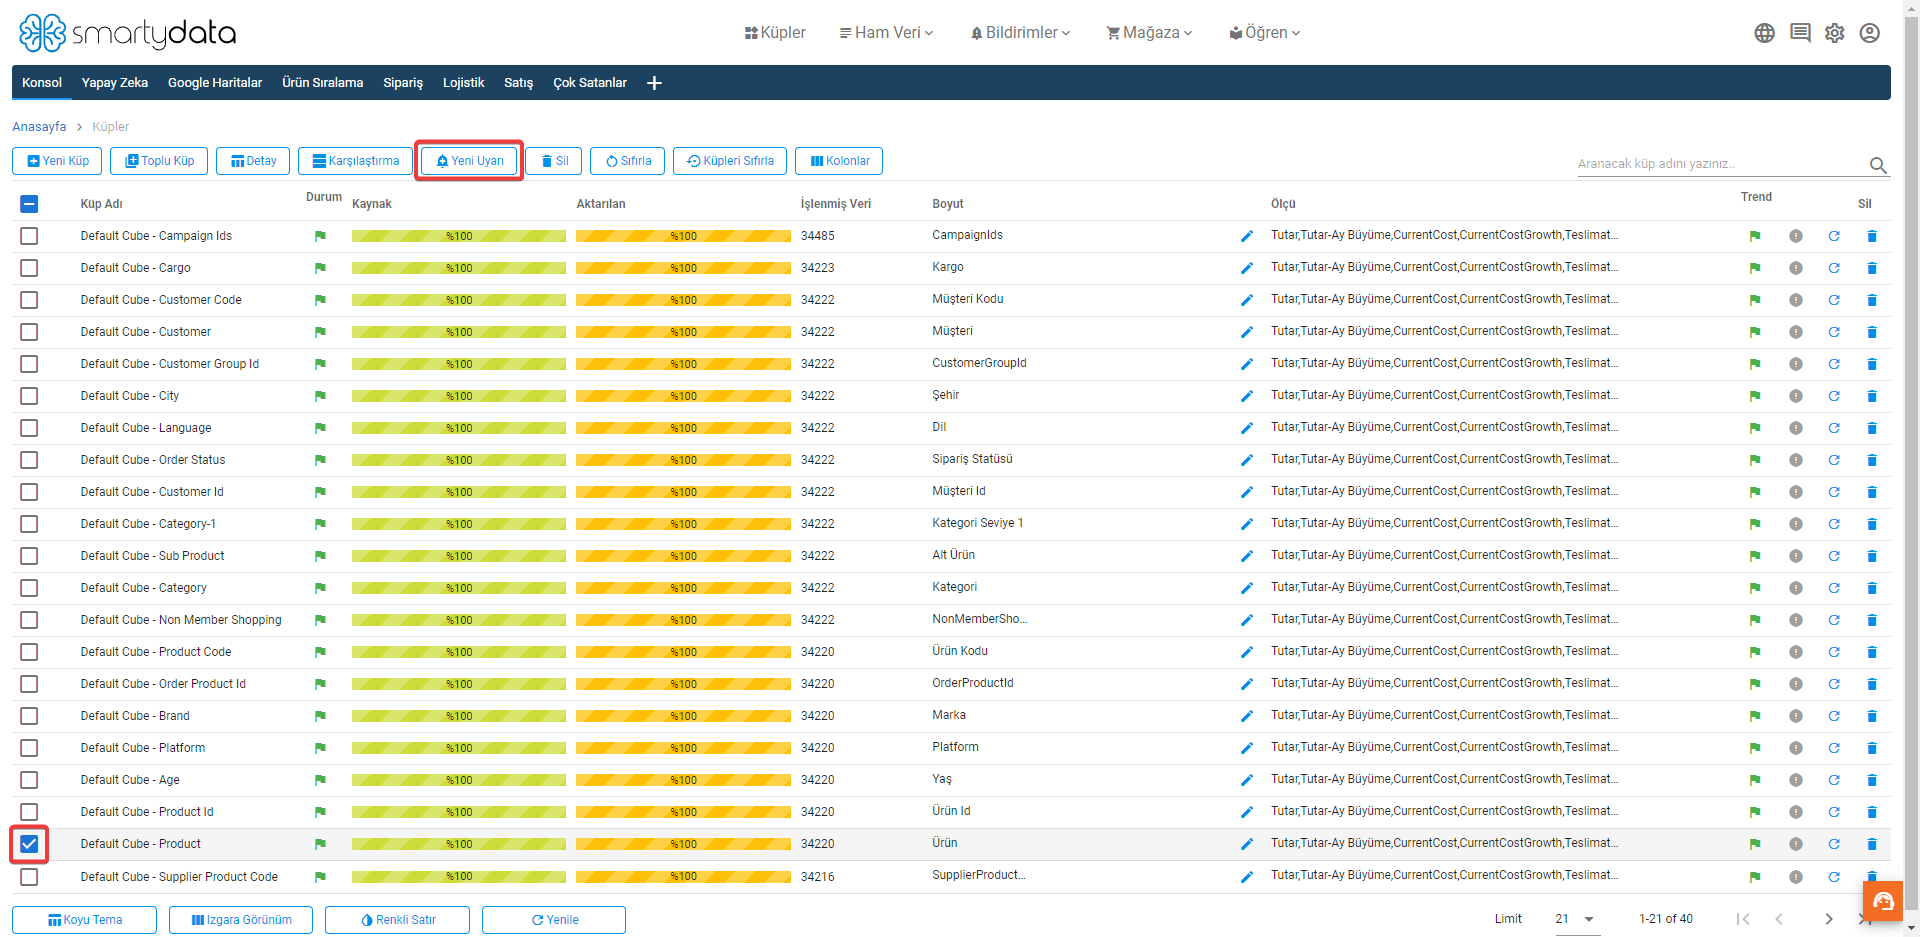The width and height of the screenshot is (1920, 937).
Task: Delete Default Cube - Customer Code trash icon
Action: click(x=1872, y=300)
